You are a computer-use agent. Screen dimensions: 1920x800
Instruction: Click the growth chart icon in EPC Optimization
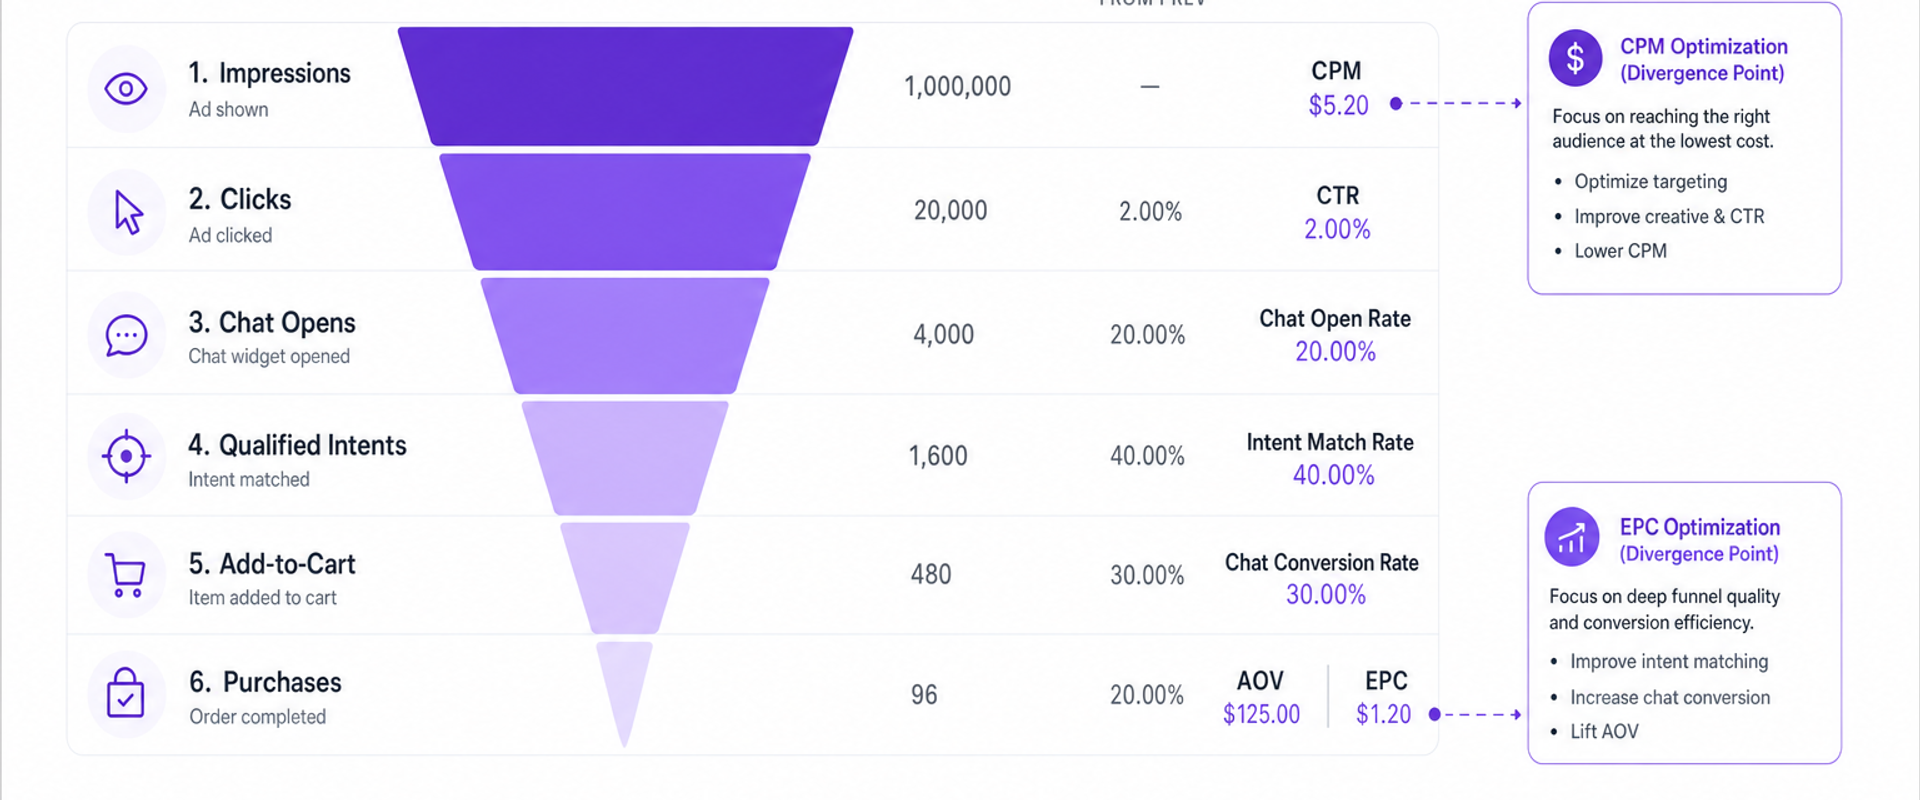[1572, 537]
